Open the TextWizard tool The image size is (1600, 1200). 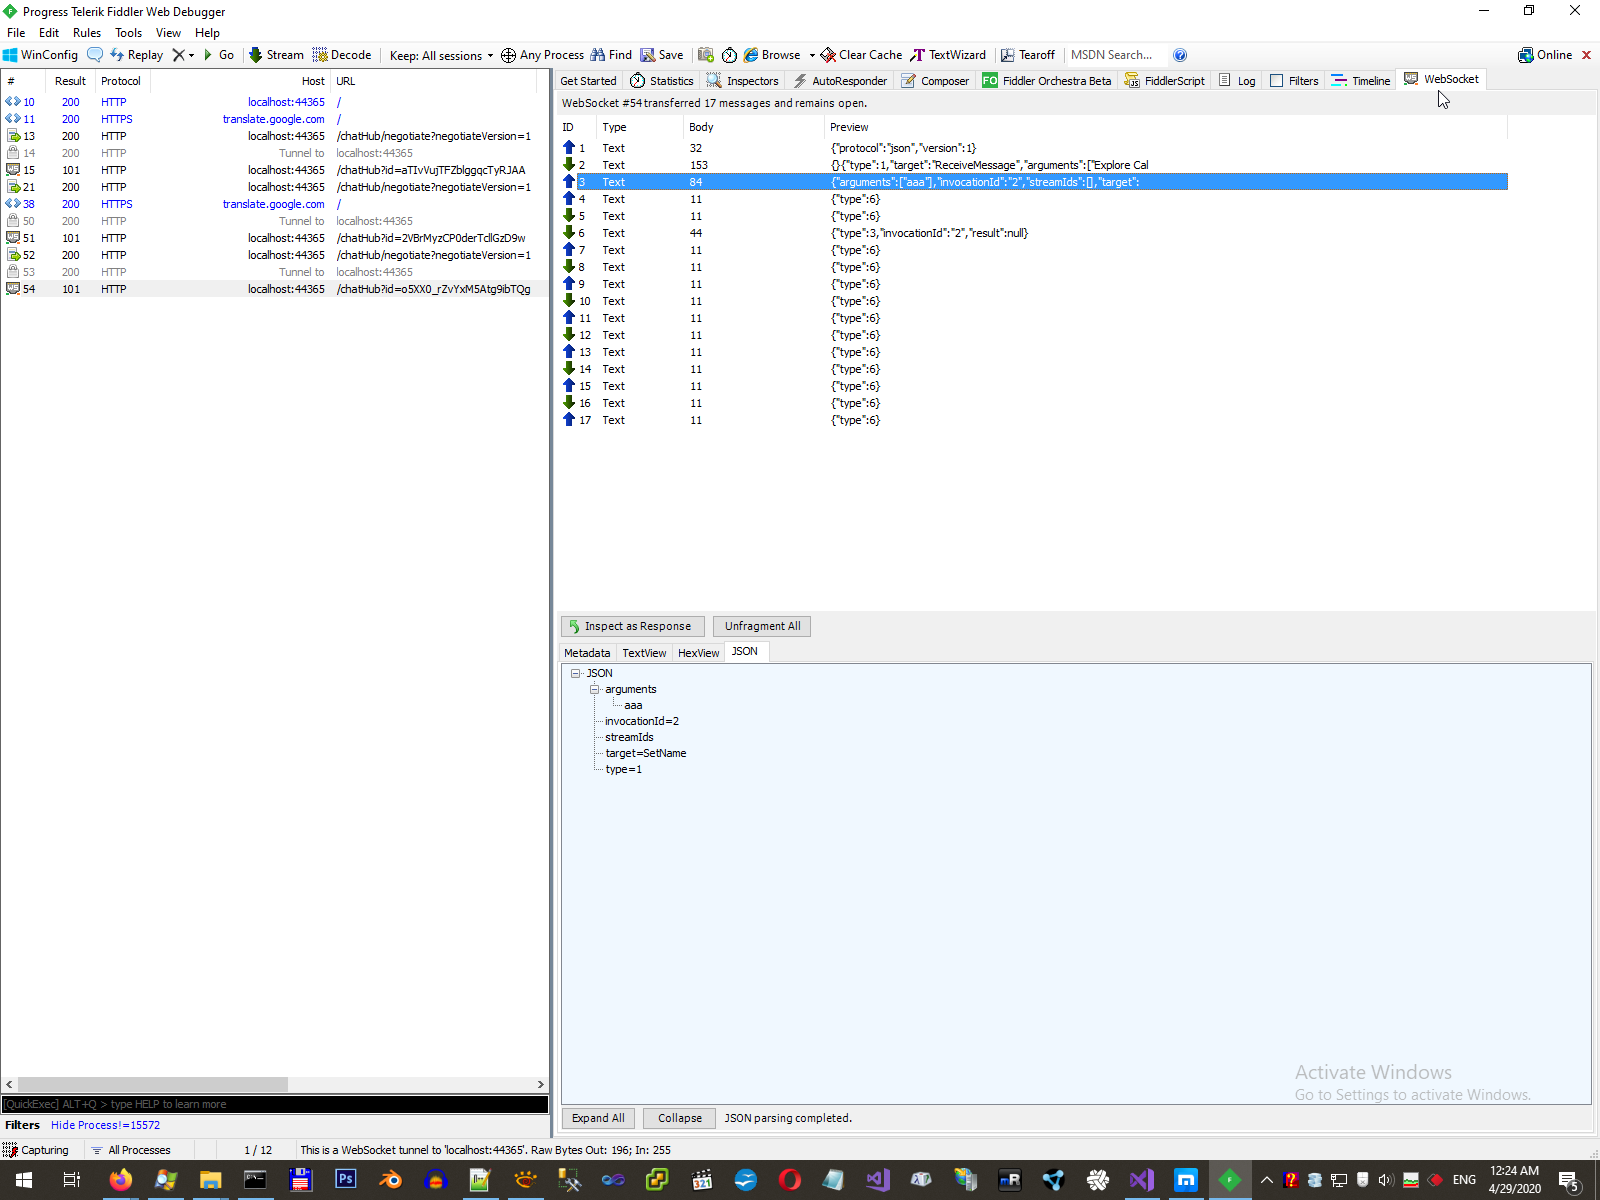(948, 55)
